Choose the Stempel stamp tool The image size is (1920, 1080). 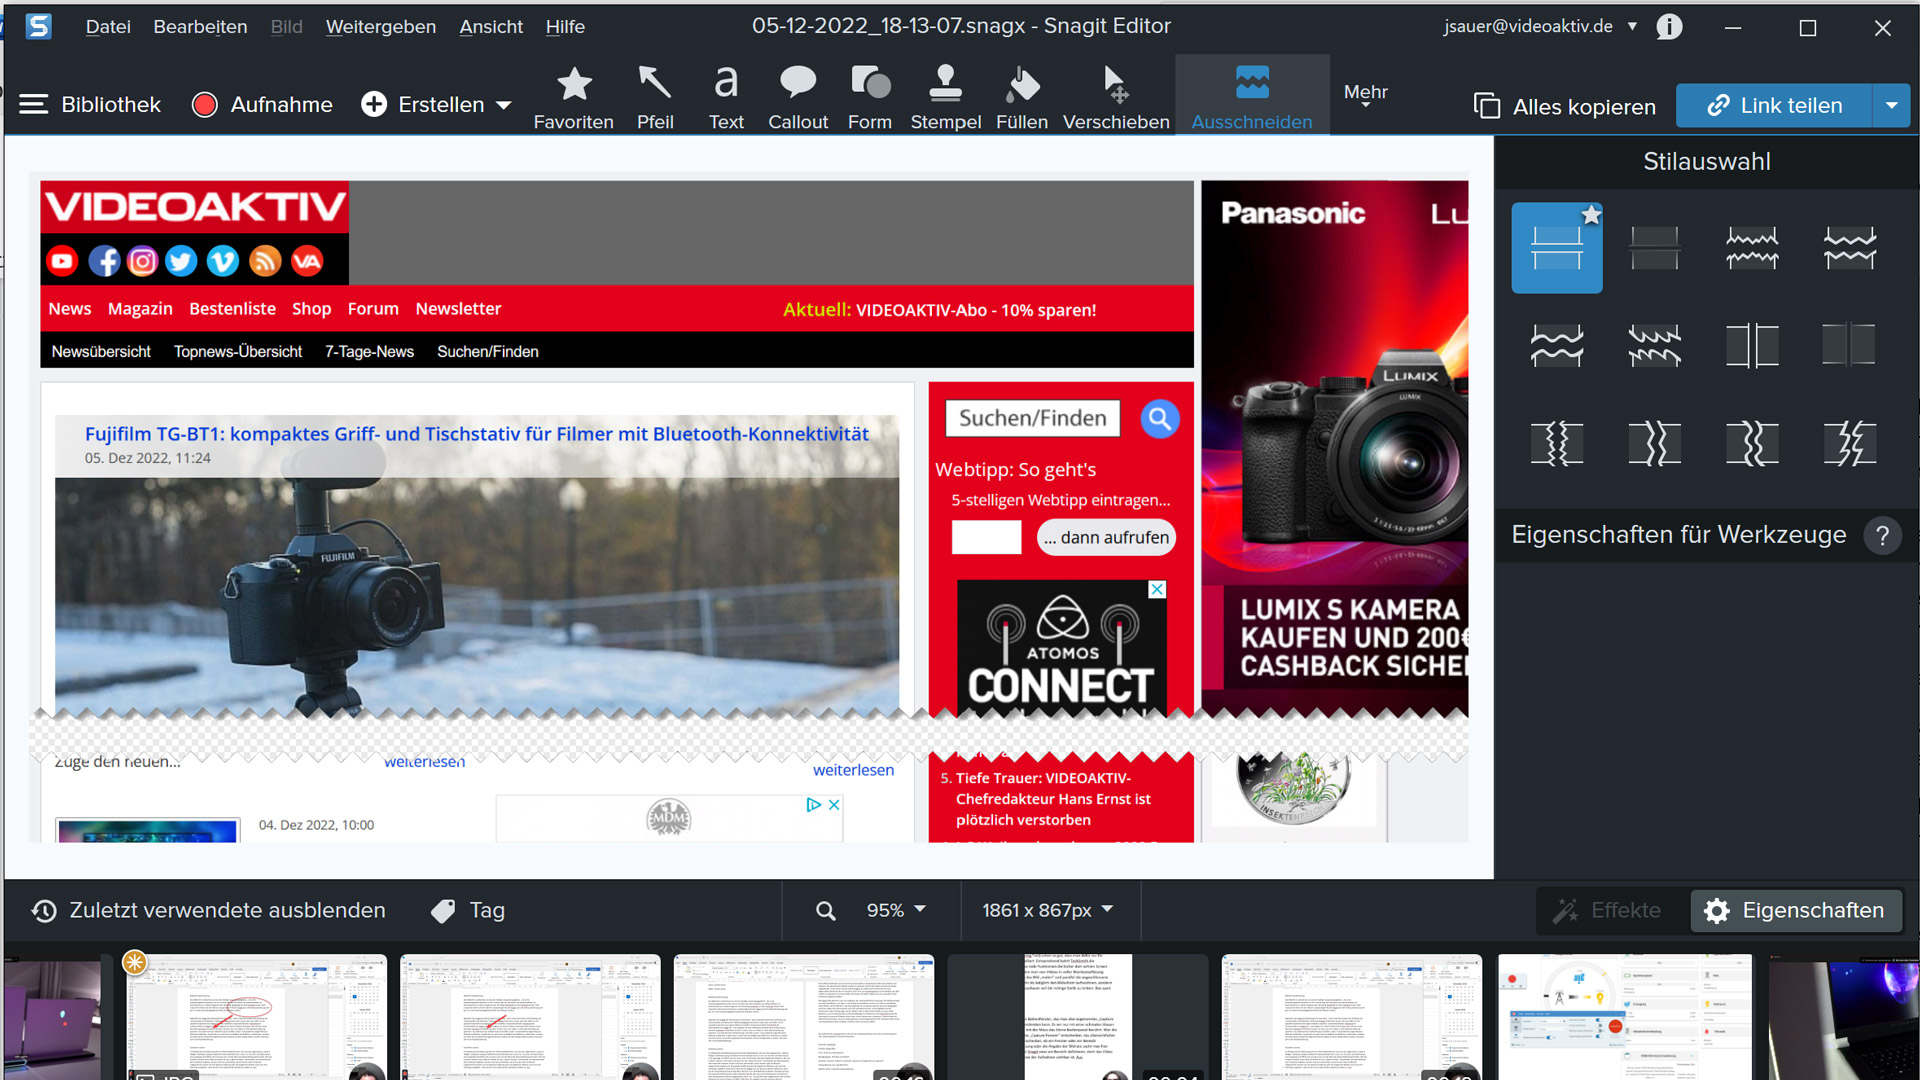pyautogui.click(x=945, y=97)
